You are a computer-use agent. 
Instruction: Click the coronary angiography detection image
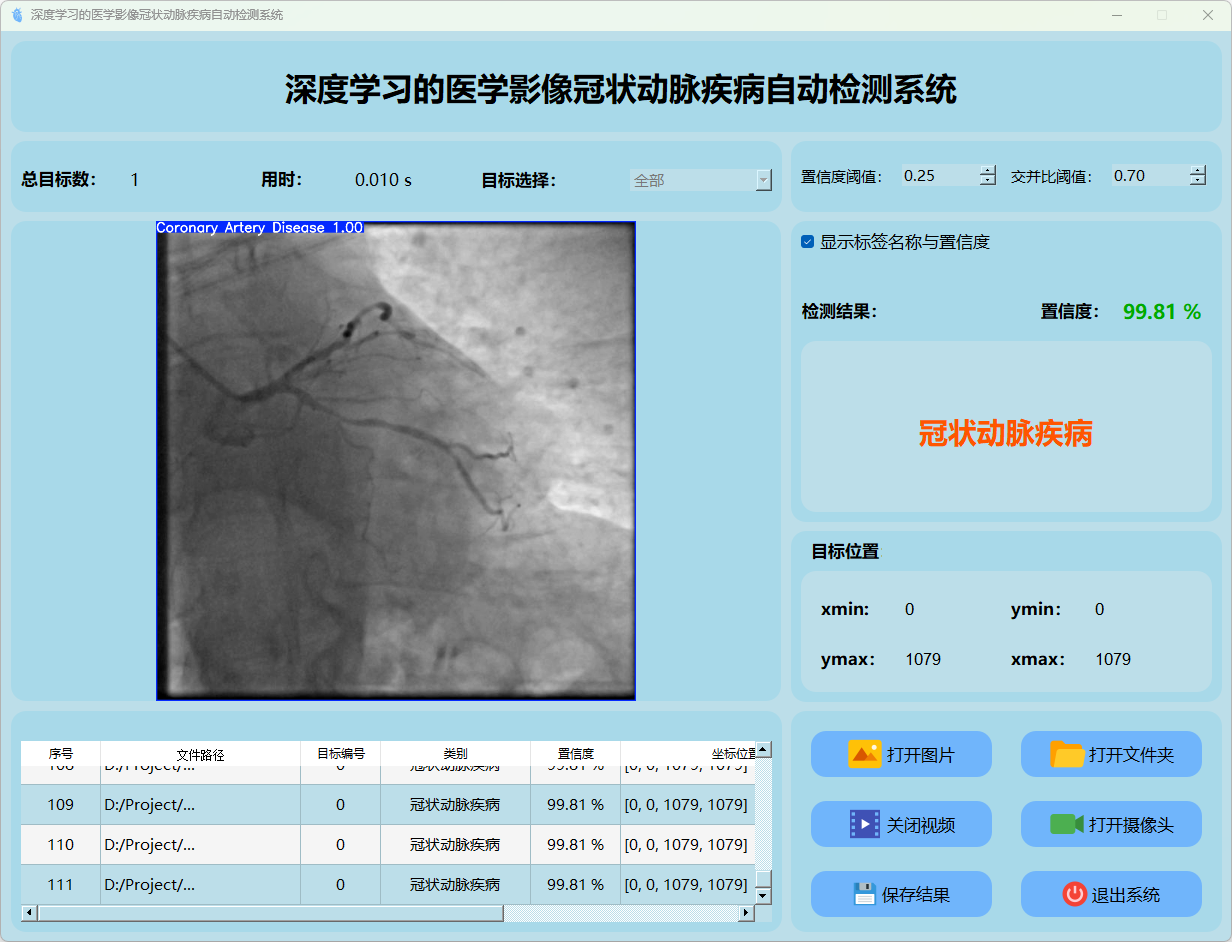tap(396, 460)
